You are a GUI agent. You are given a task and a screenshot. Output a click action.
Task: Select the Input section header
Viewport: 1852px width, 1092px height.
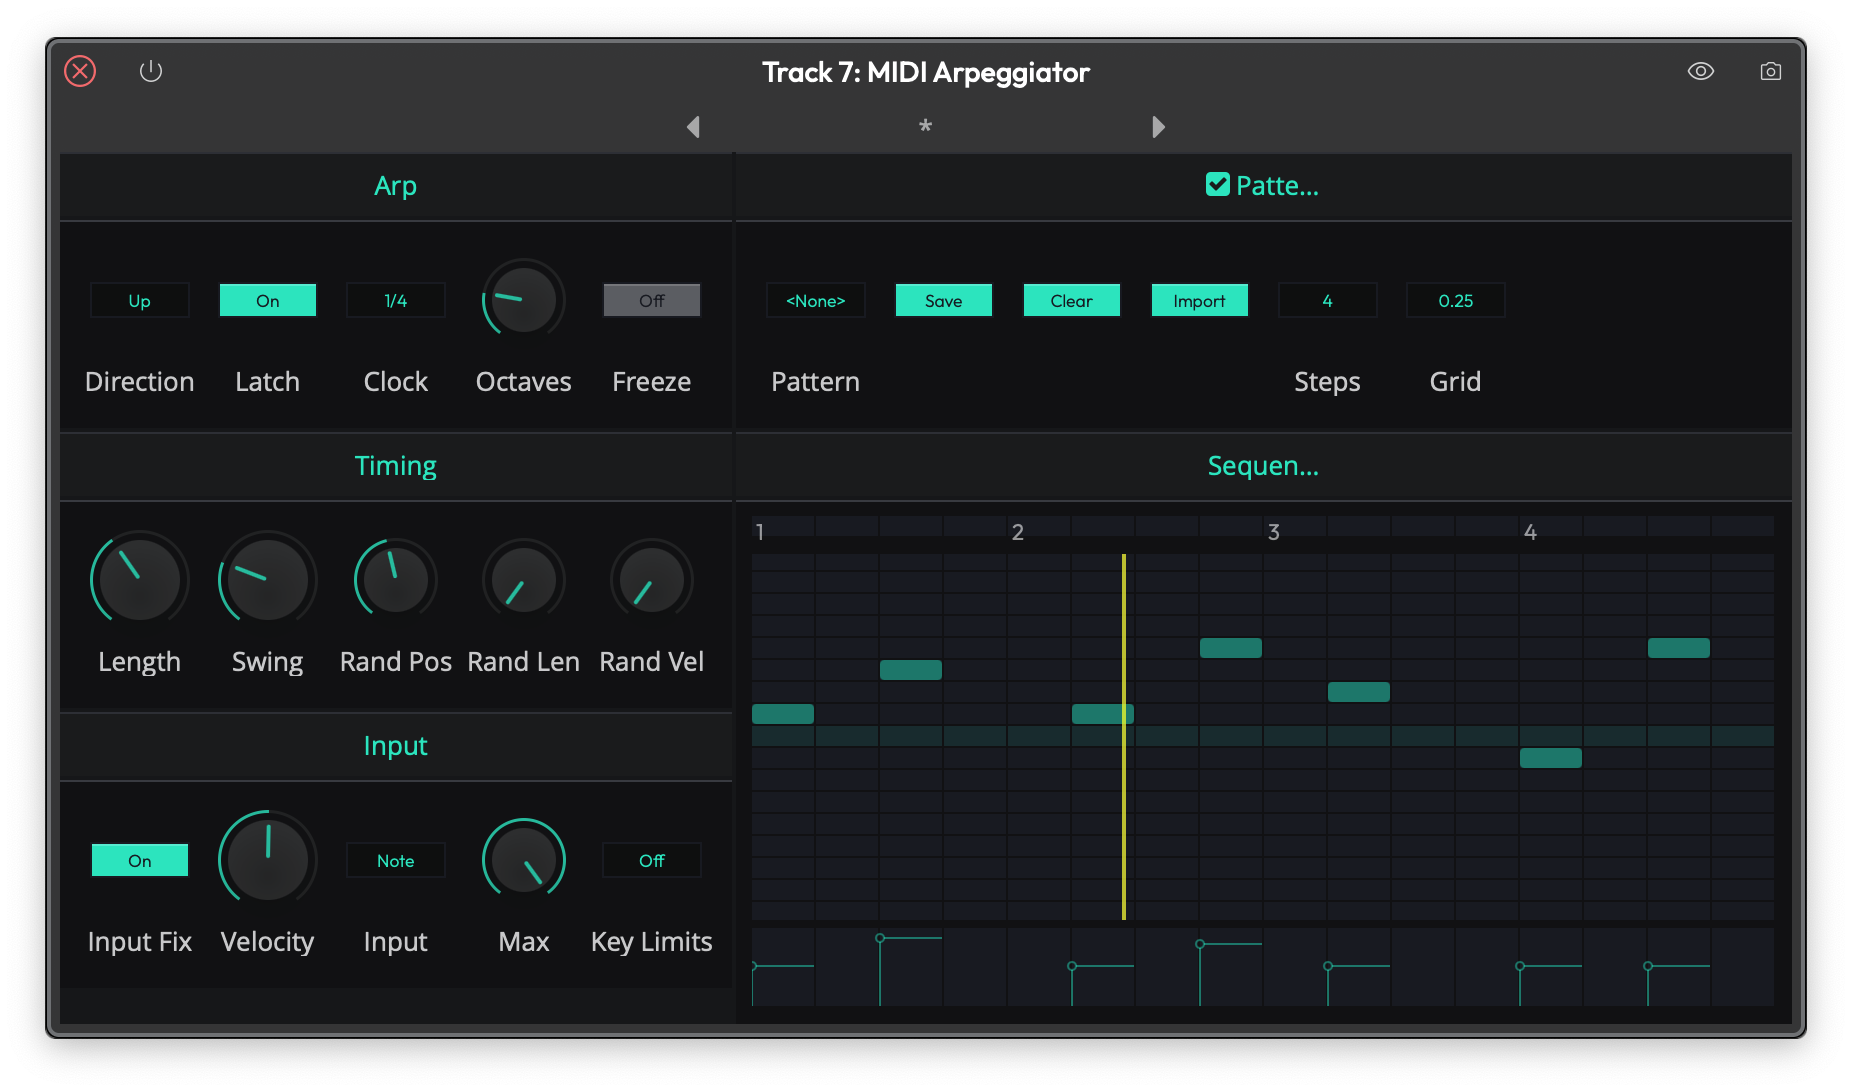coord(396,746)
